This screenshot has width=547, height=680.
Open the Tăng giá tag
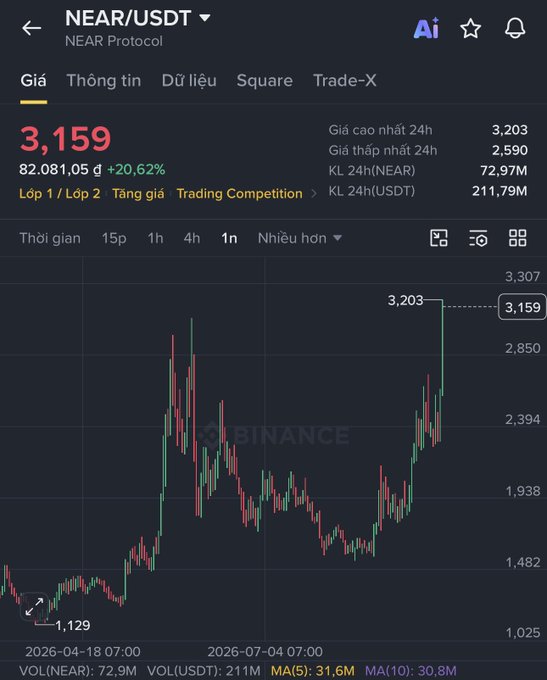[x=138, y=193]
